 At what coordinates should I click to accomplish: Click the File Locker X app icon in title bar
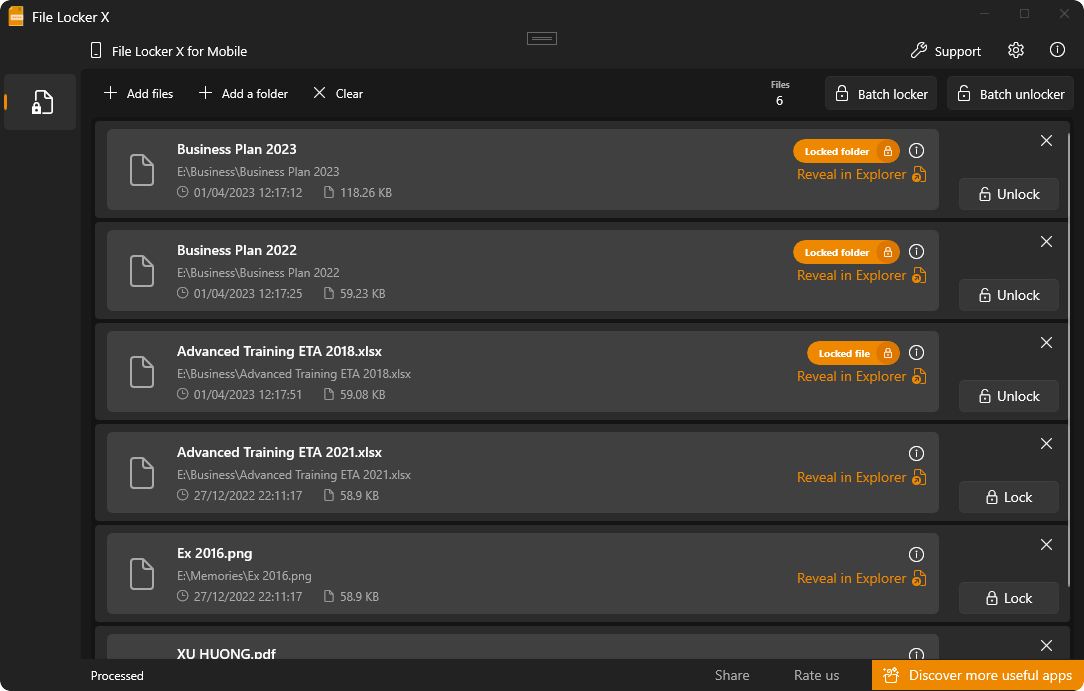[15, 17]
